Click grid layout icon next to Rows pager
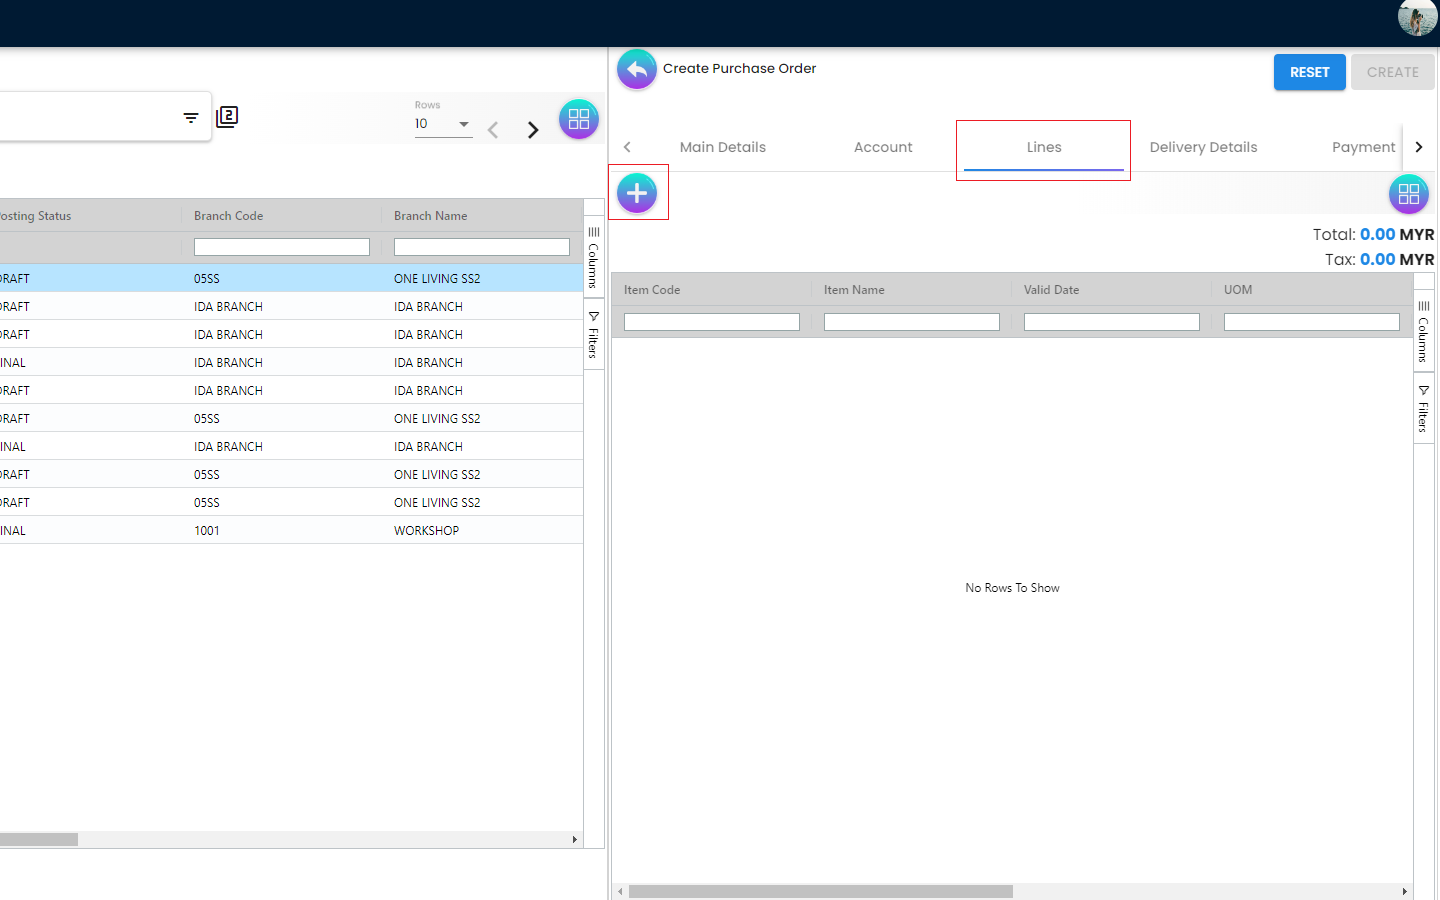The height and width of the screenshot is (900, 1440). pyautogui.click(x=578, y=119)
